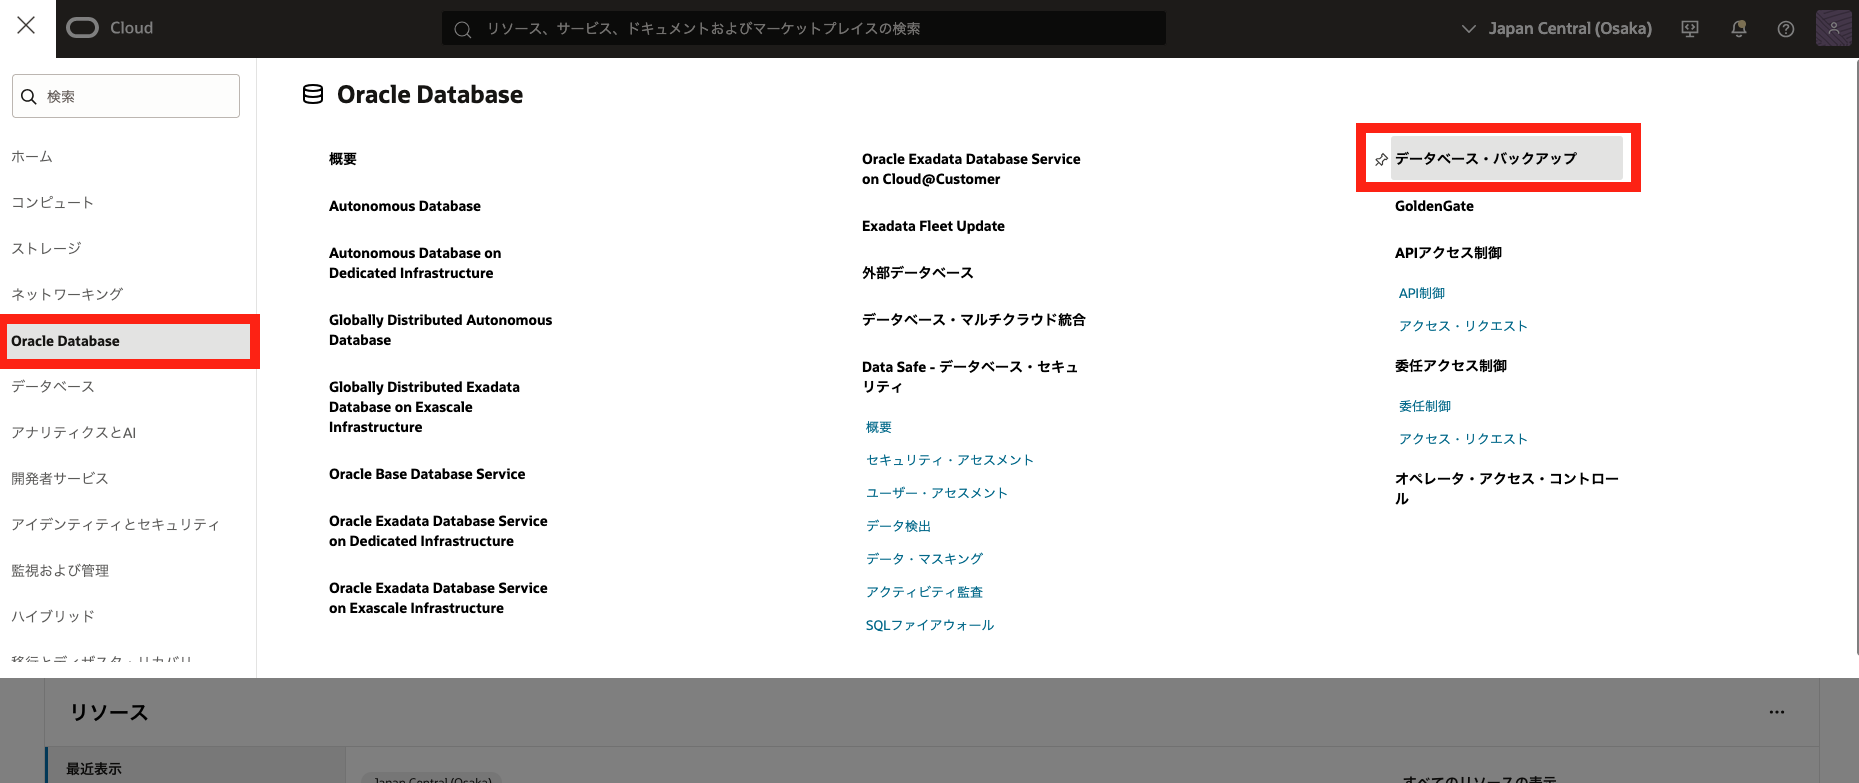Open SQLファイアウォール under Data Safe
The image size is (1859, 783).
930,625
